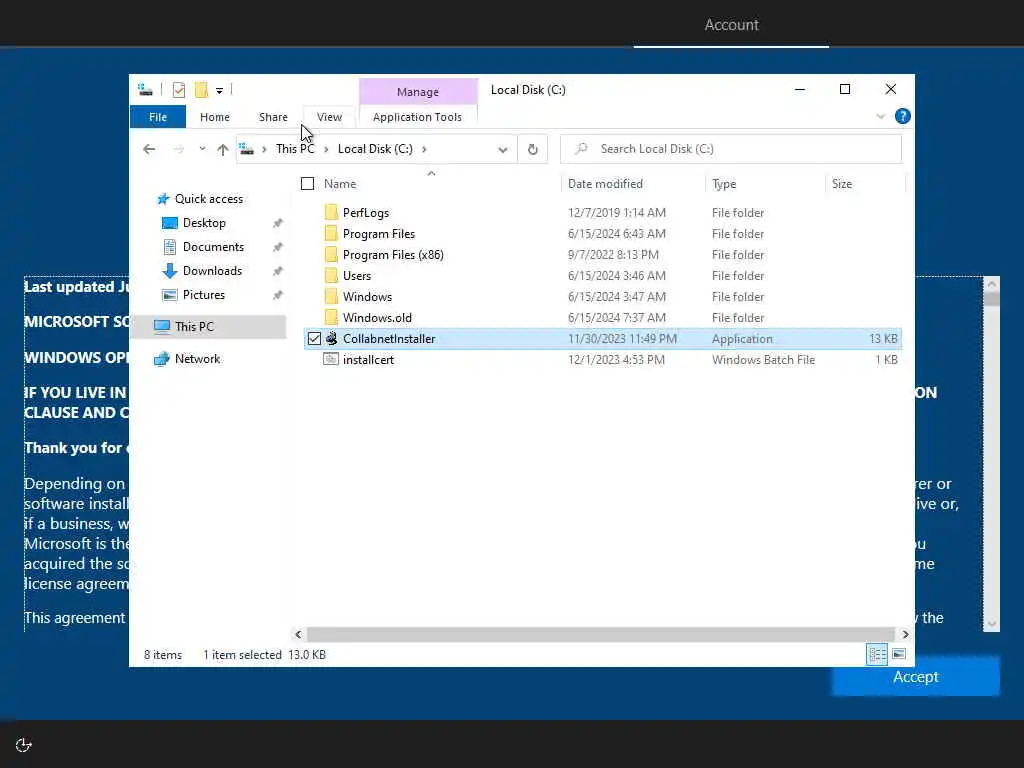Image resolution: width=1024 pixels, height=768 pixels.
Task: Sort by the Type column header
Action: (724, 184)
